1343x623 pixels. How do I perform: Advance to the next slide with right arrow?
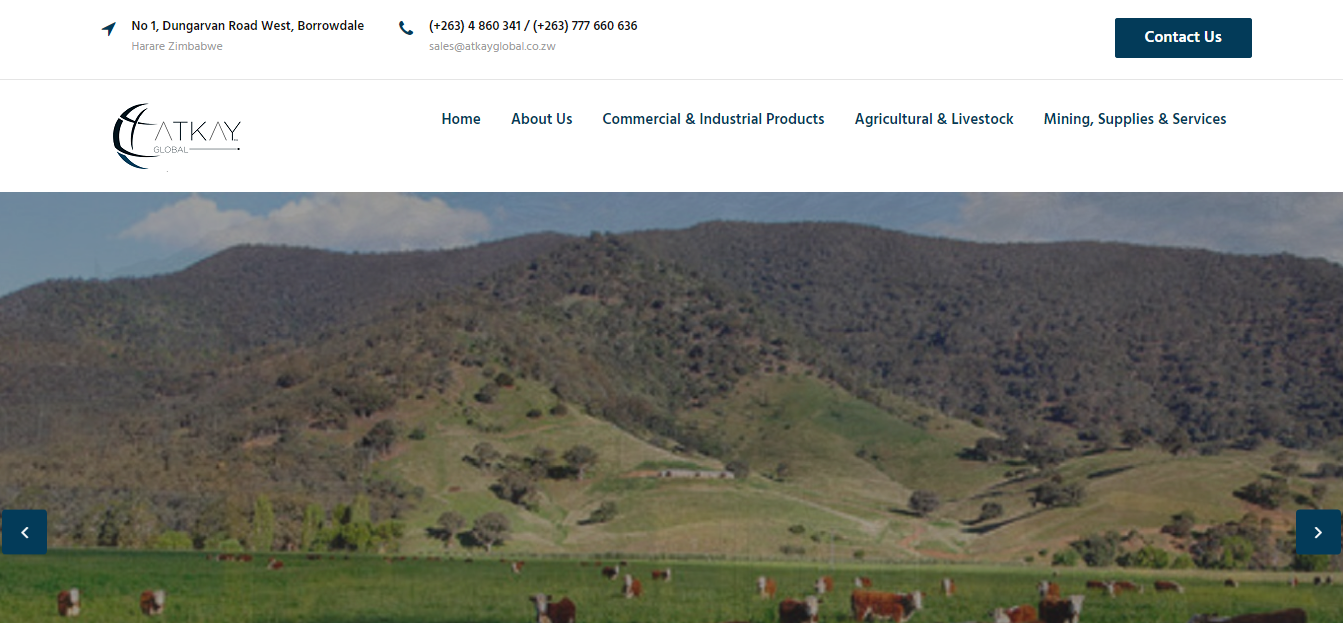[x=1318, y=532]
